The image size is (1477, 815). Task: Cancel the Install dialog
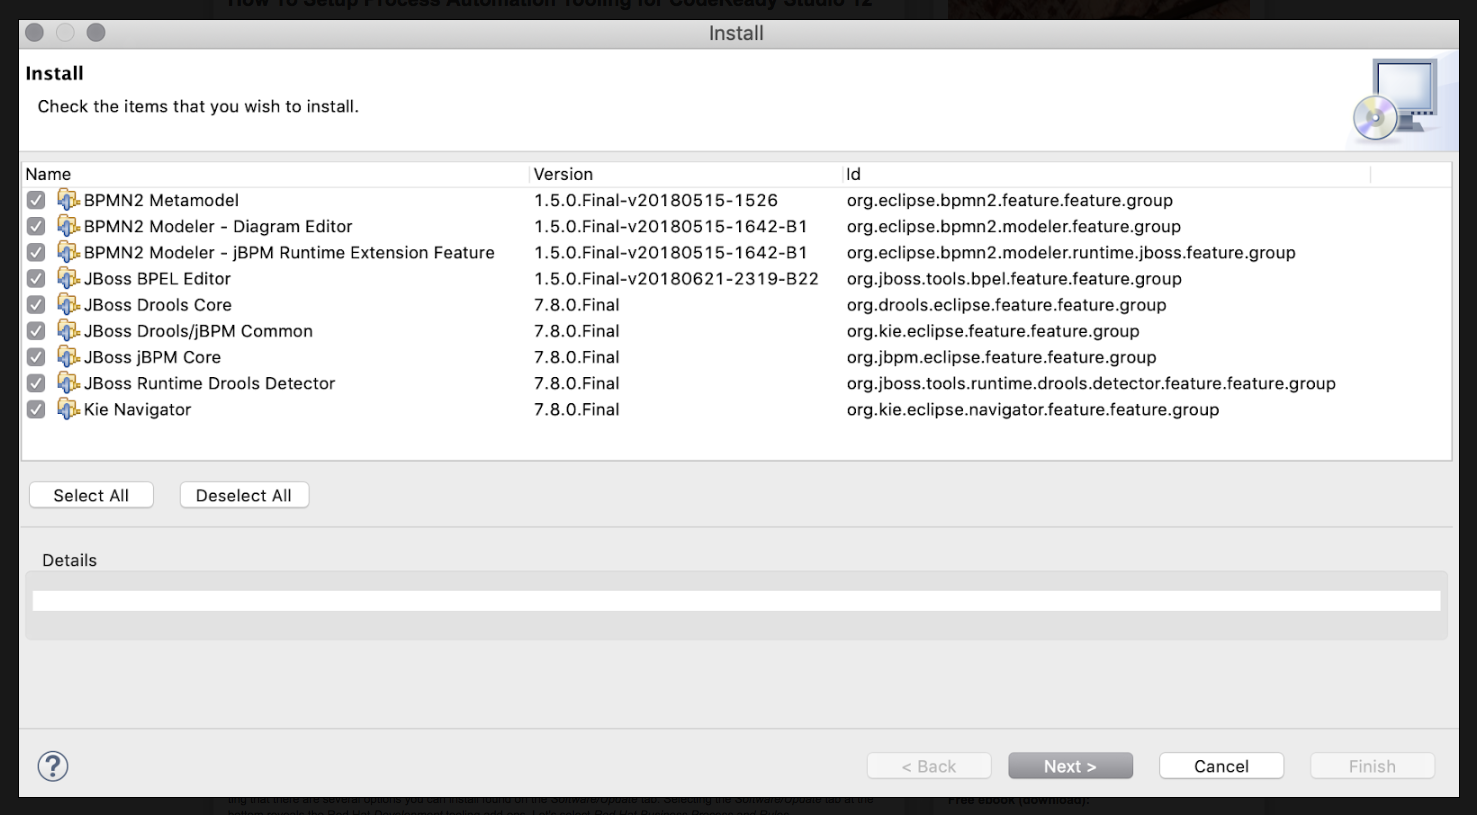pos(1221,766)
